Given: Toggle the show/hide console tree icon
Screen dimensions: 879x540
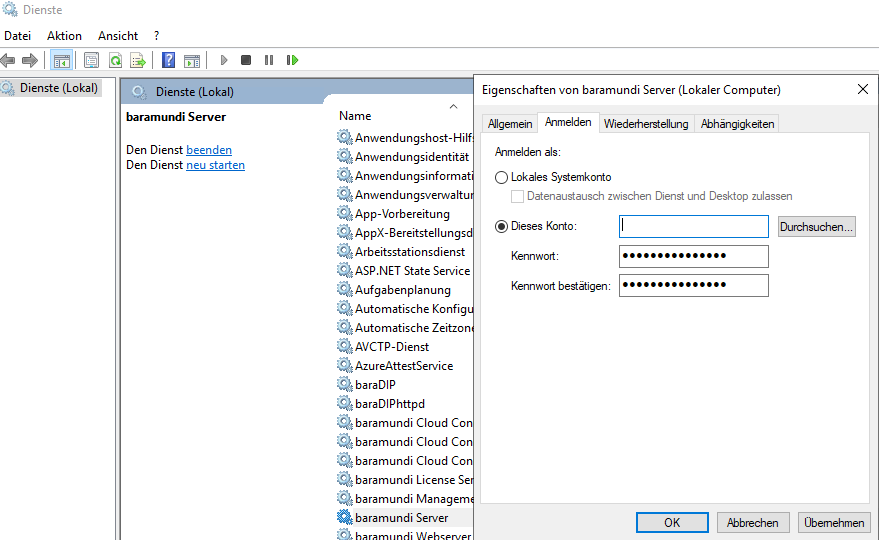Looking at the screenshot, I should pos(61,61).
